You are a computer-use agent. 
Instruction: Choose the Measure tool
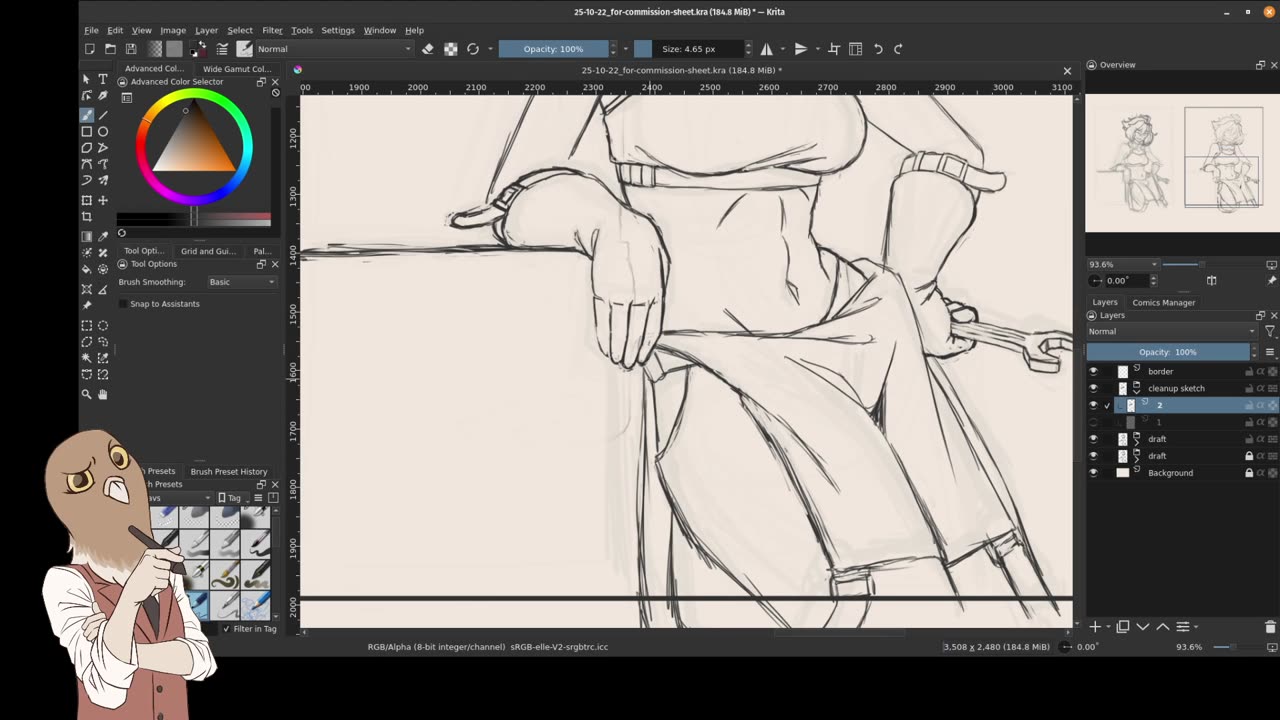pyautogui.click(x=103, y=289)
